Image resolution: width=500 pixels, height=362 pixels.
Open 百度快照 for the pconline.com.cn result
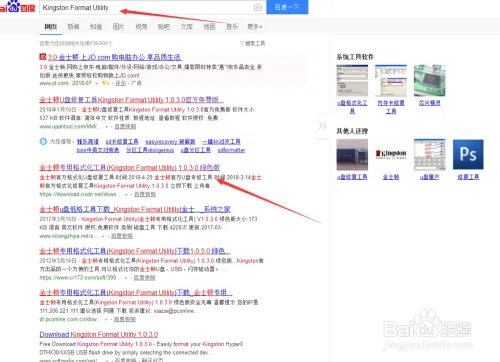point(125,319)
